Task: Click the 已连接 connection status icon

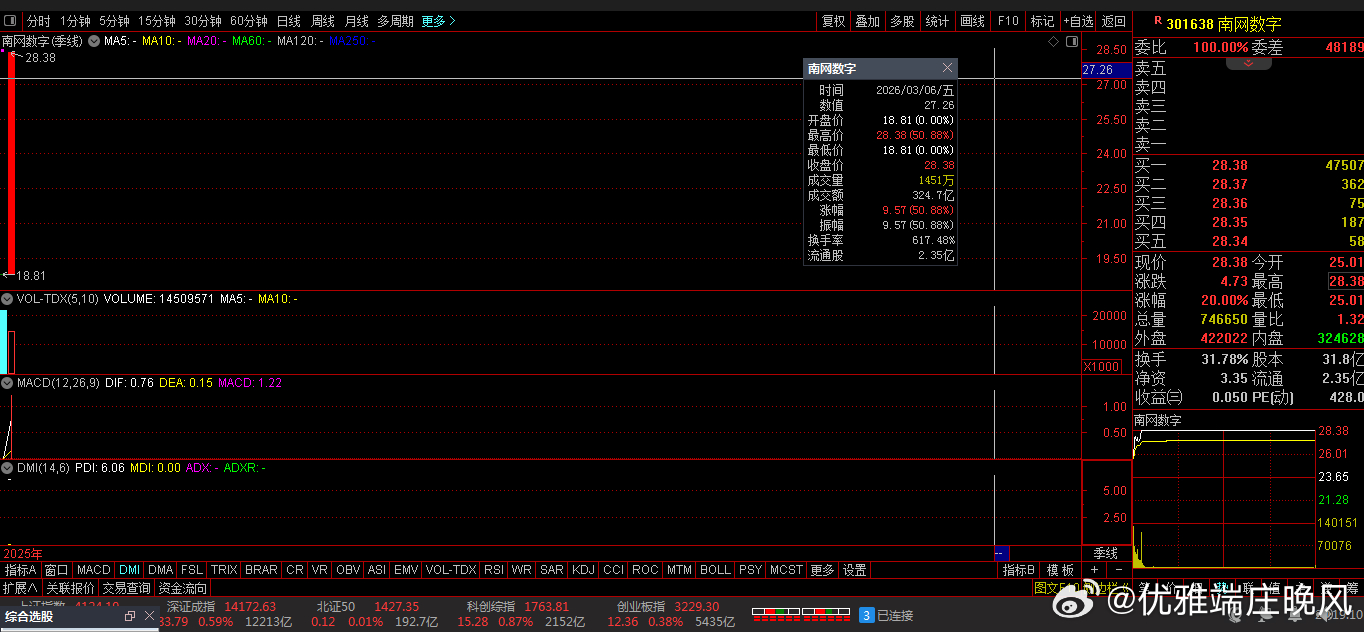Action: 867,615
